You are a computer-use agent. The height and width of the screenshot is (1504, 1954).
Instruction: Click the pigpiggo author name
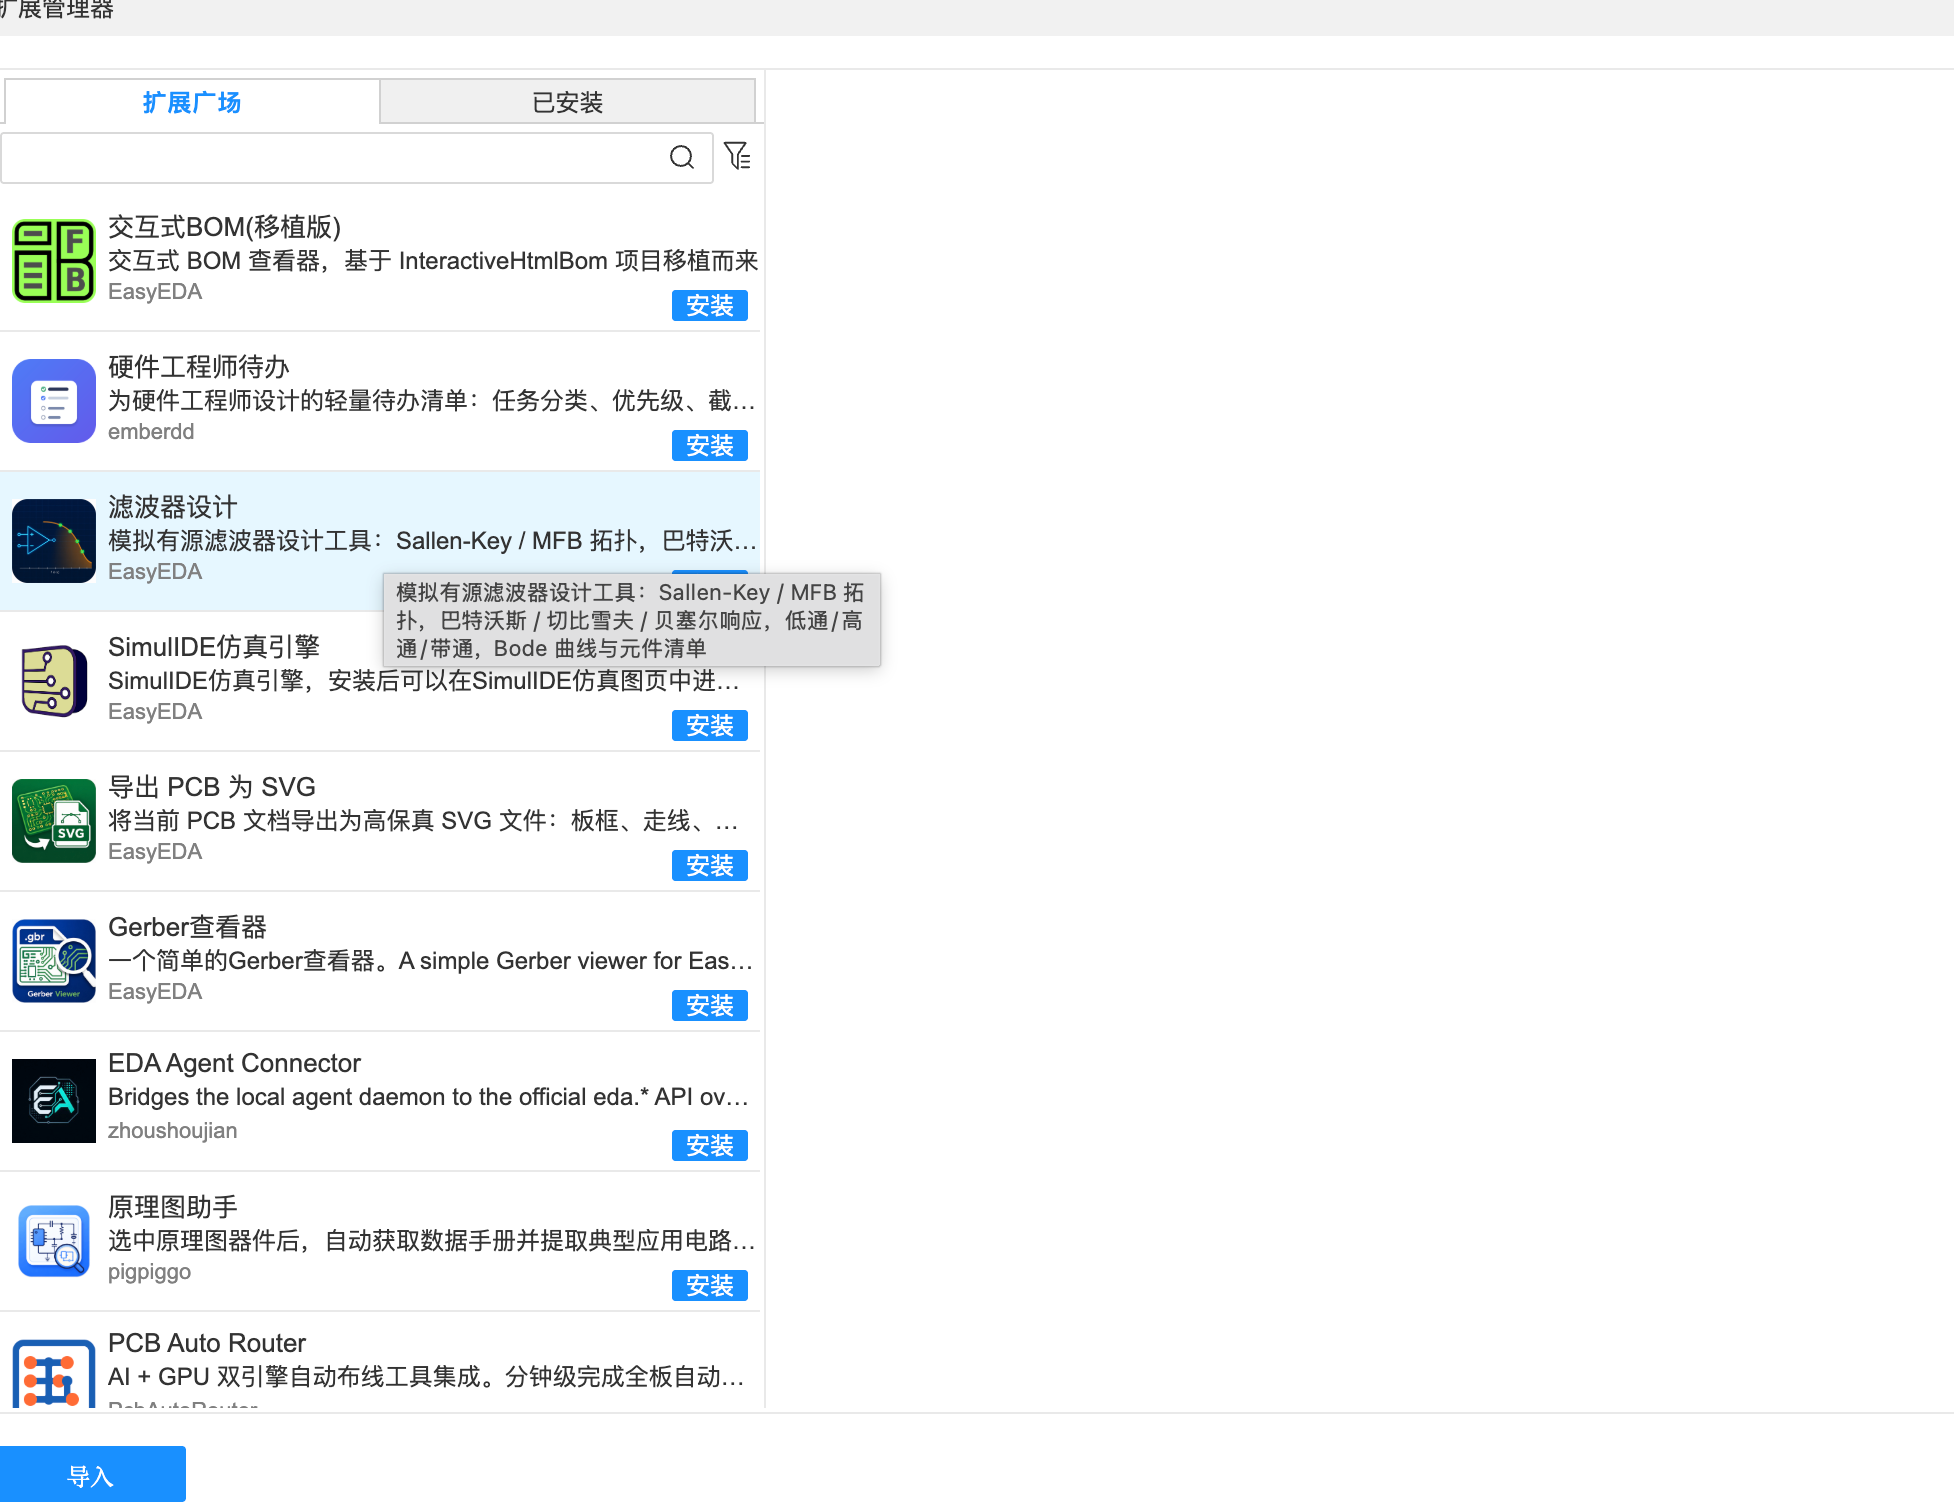149,1272
